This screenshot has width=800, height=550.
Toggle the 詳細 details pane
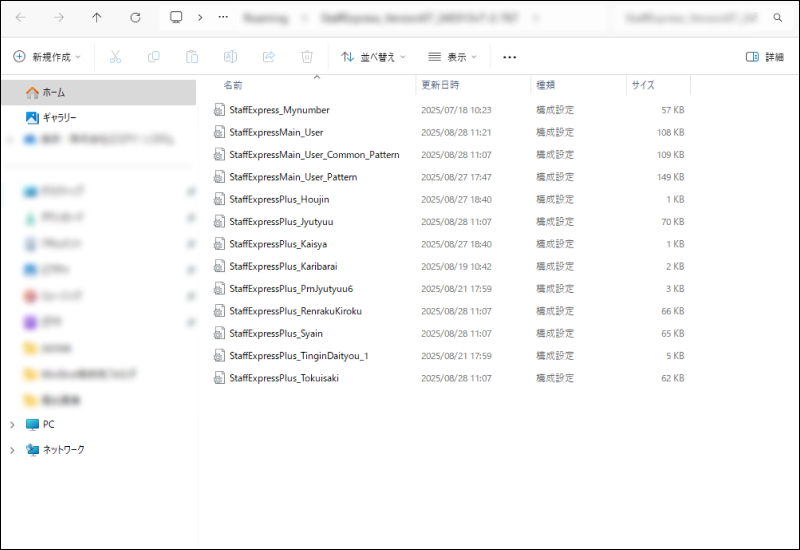764,57
